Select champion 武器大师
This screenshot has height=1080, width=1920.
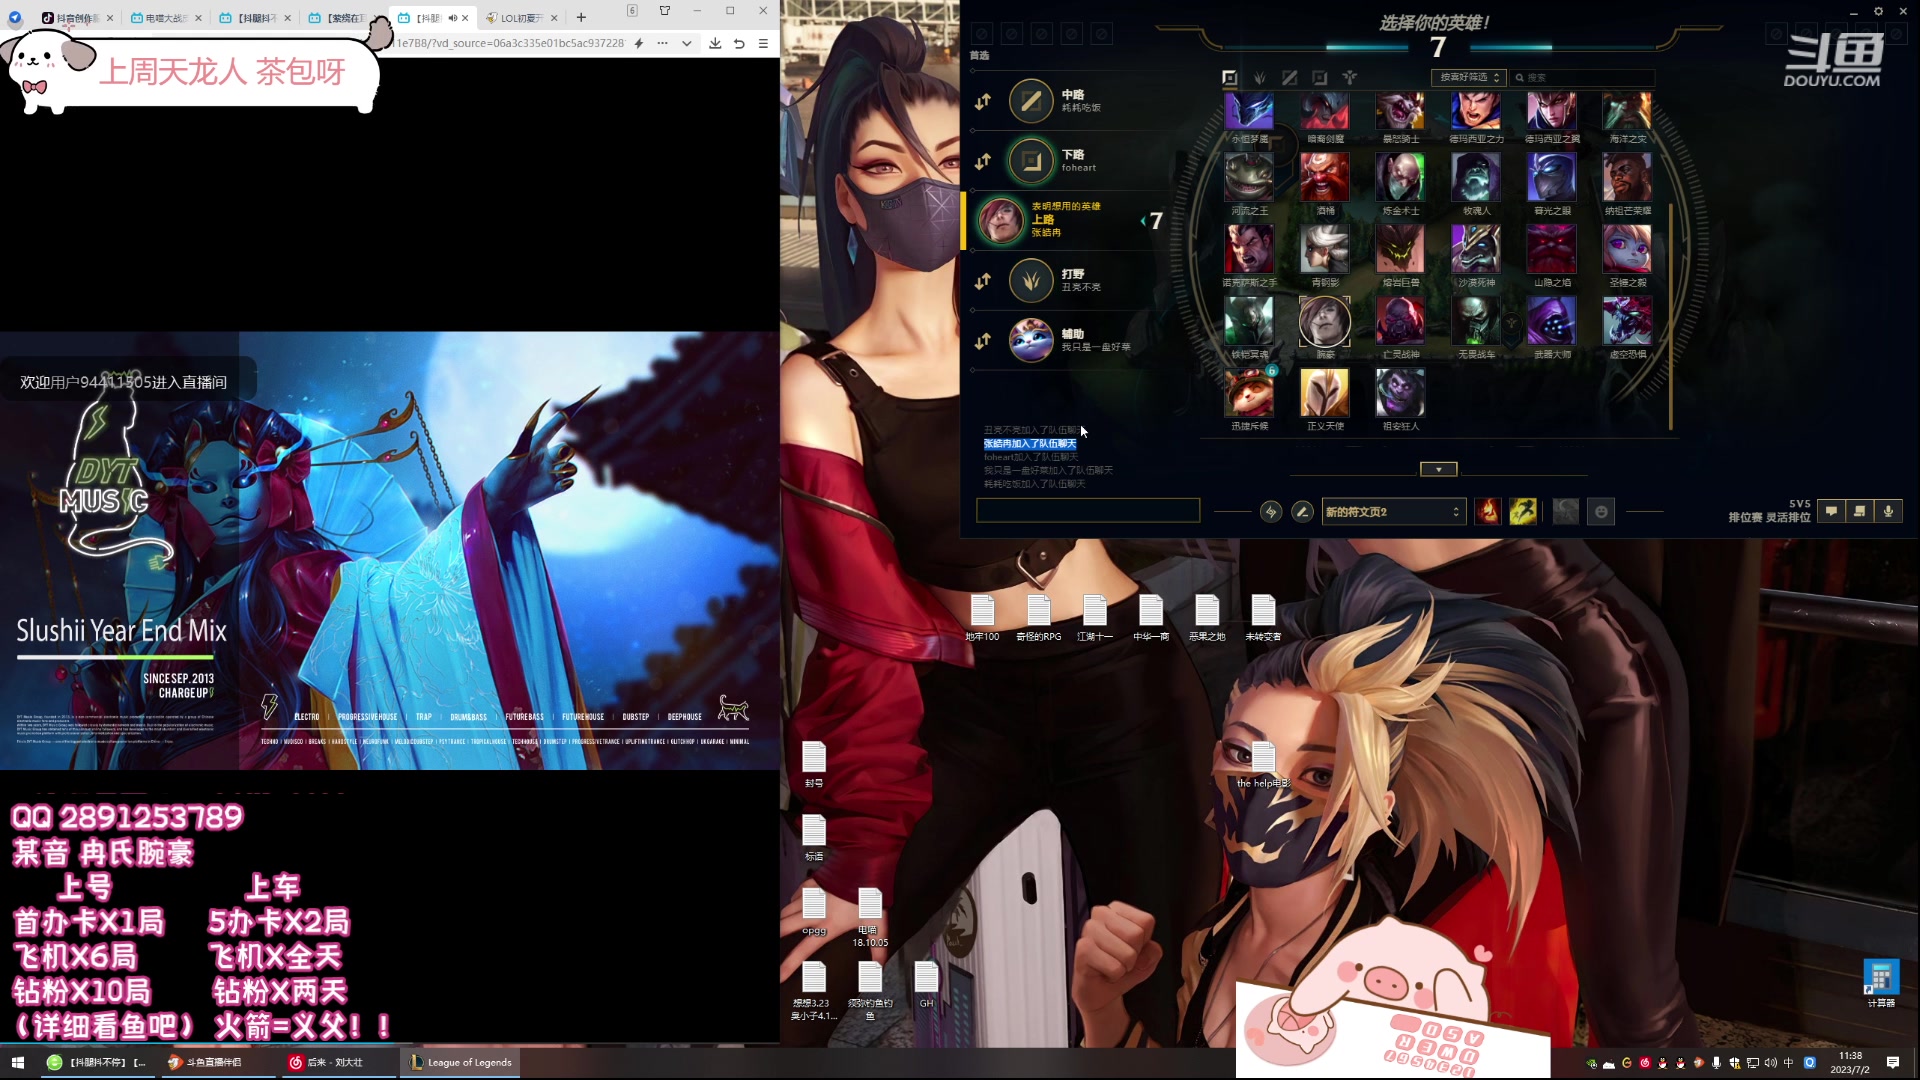pos(1552,321)
